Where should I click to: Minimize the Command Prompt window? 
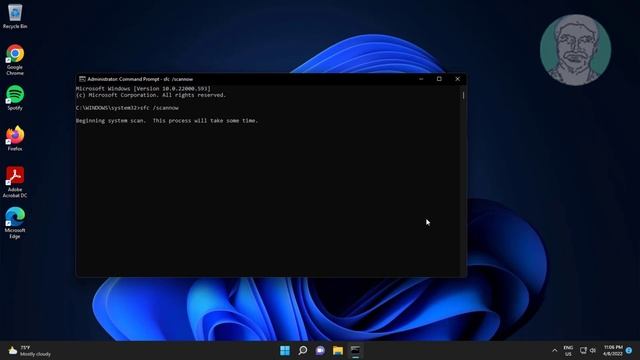(421, 79)
